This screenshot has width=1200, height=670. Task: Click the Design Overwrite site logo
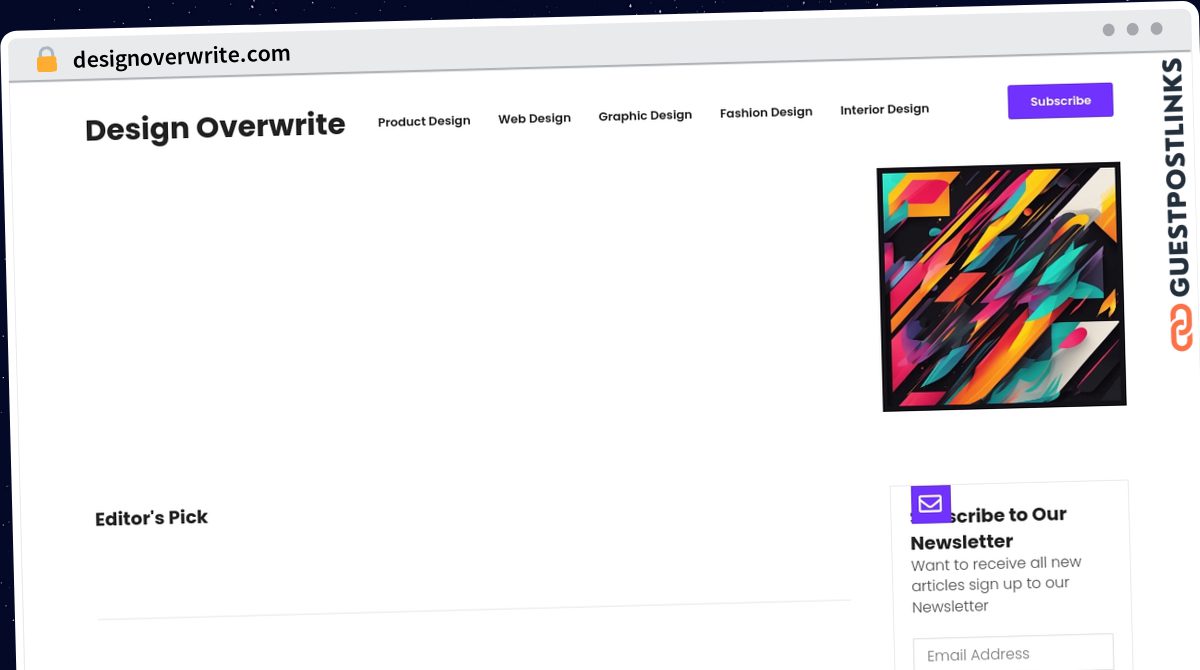point(215,127)
